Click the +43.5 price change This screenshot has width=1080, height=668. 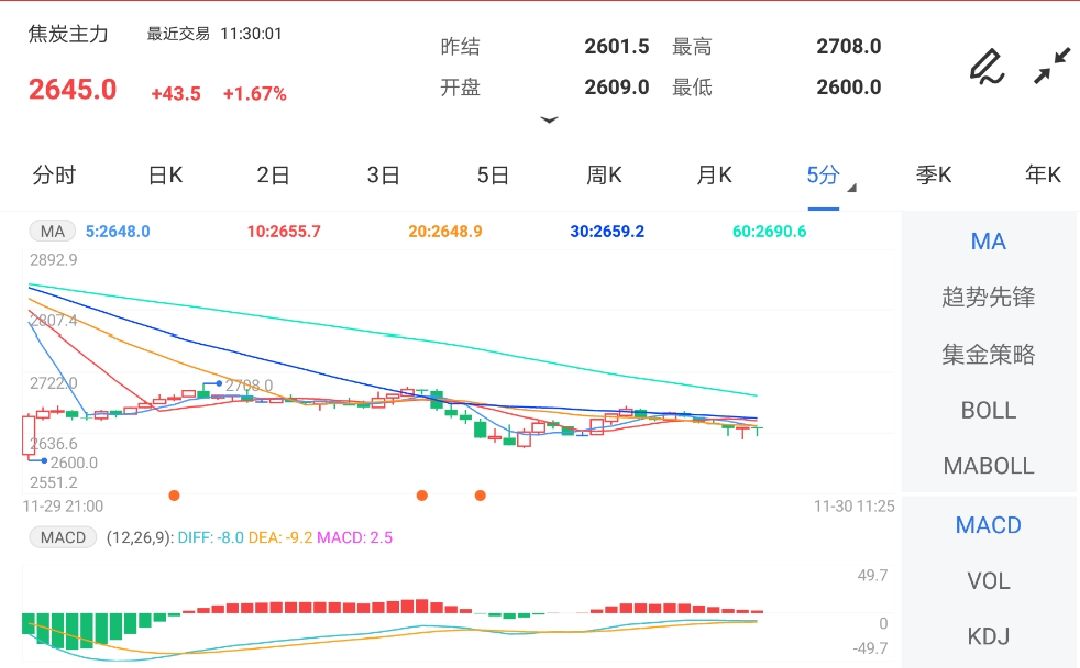point(176,94)
